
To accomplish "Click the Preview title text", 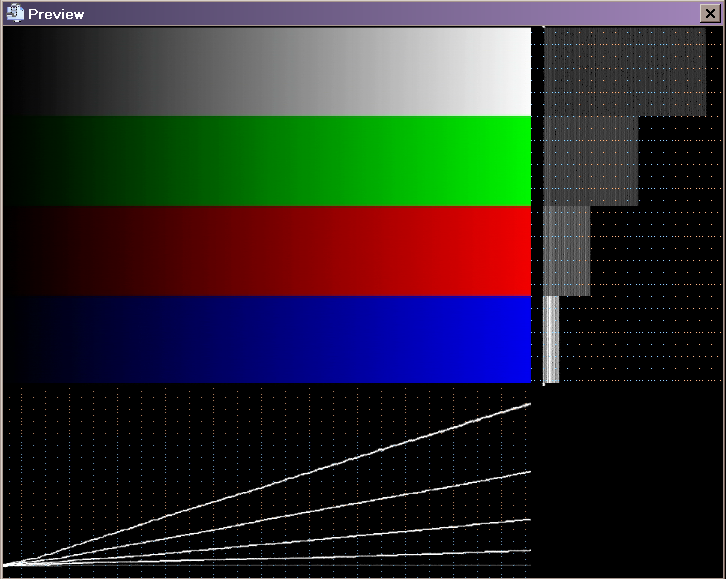I will click(x=56, y=14).
